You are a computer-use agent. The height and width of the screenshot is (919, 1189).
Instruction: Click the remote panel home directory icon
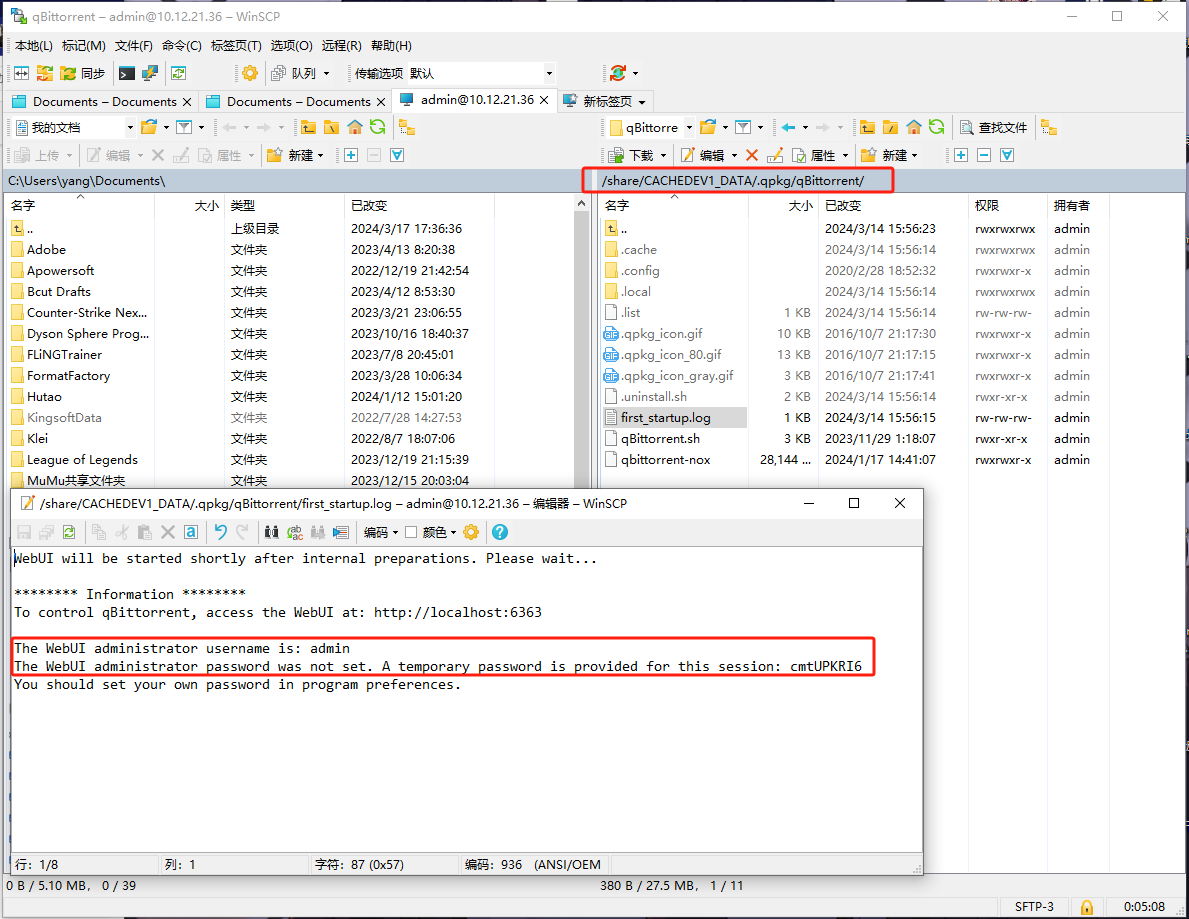tap(914, 127)
